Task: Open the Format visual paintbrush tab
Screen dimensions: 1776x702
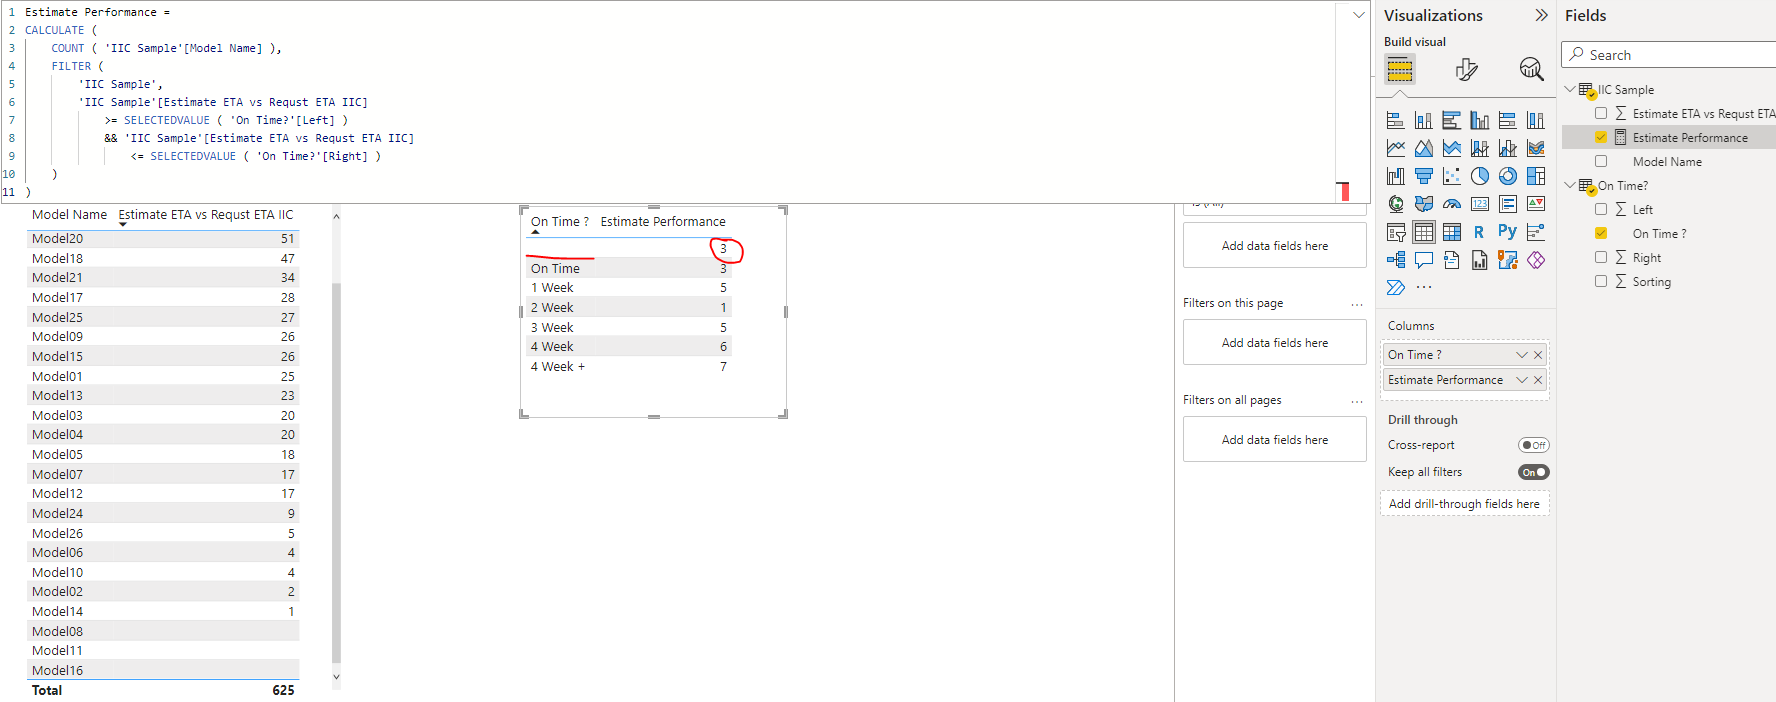Action: 1466,69
